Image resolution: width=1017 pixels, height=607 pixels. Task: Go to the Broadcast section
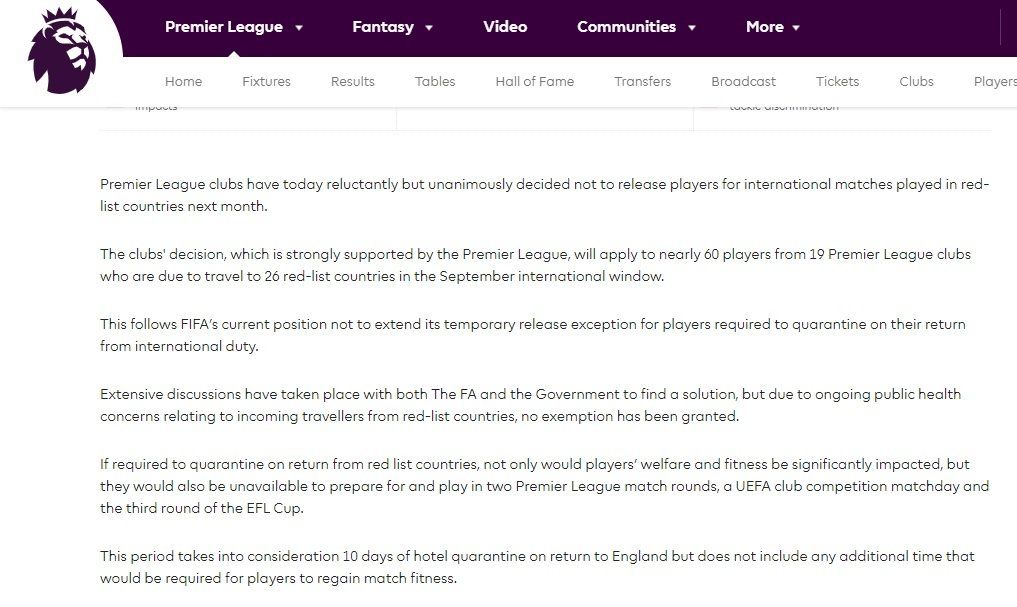coord(743,81)
